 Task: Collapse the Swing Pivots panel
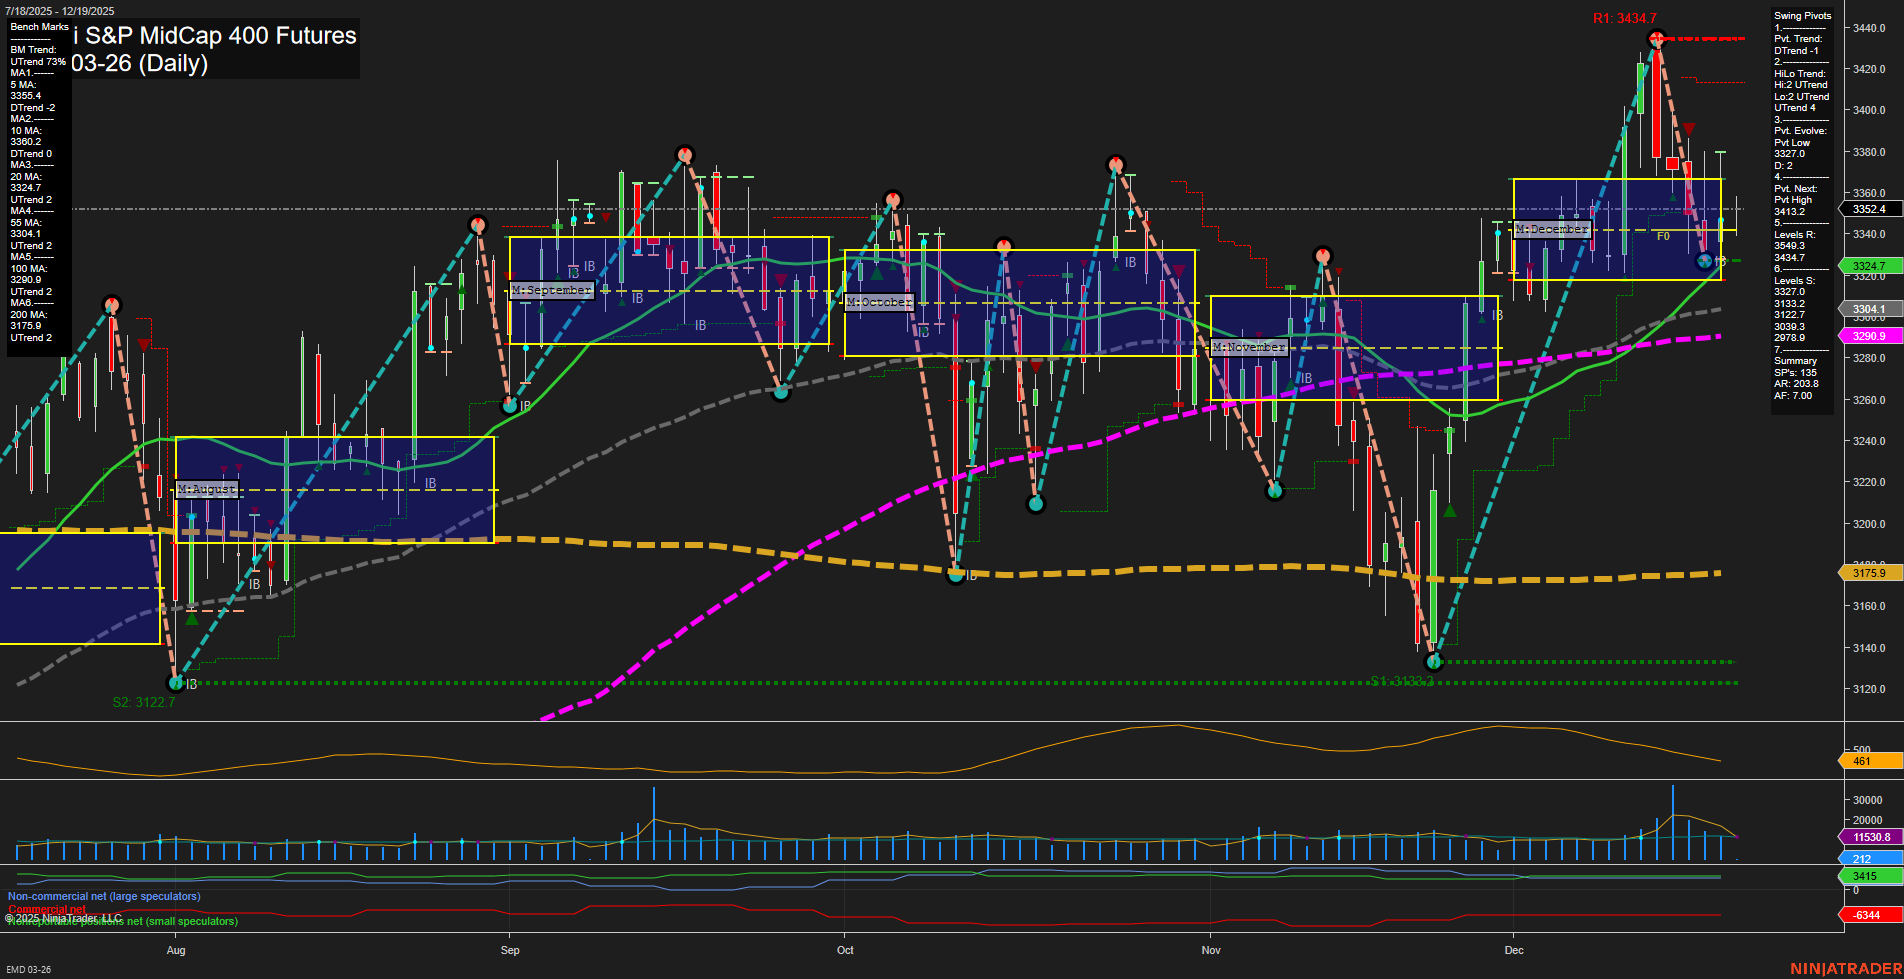[x=1804, y=15]
